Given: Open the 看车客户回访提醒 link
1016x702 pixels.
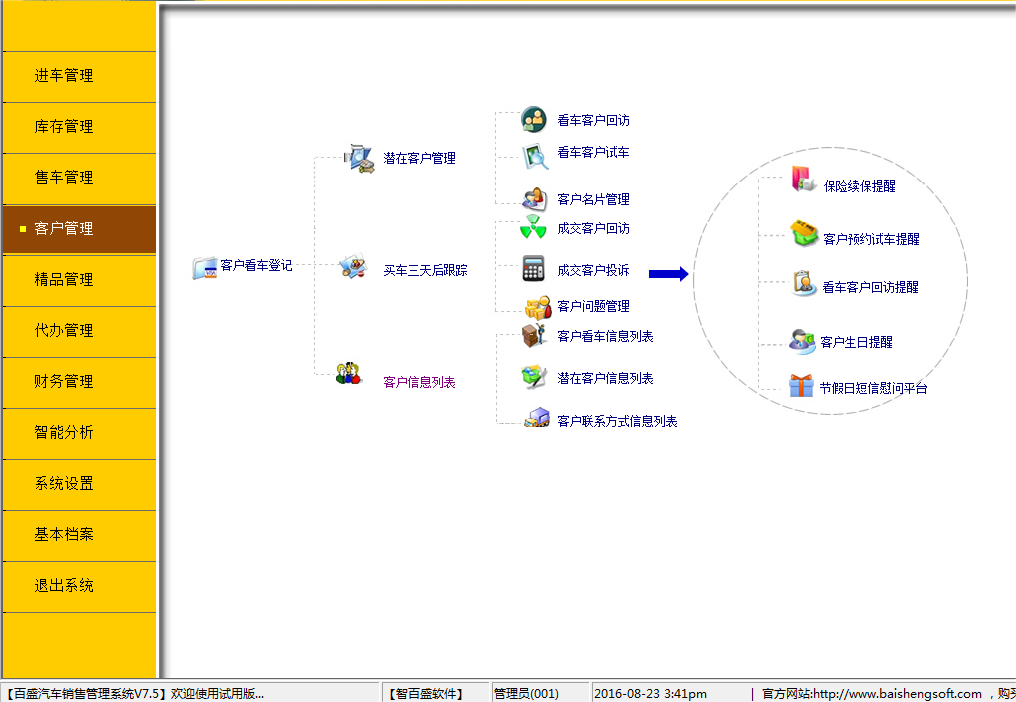Looking at the screenshot, I should [870, 287].
